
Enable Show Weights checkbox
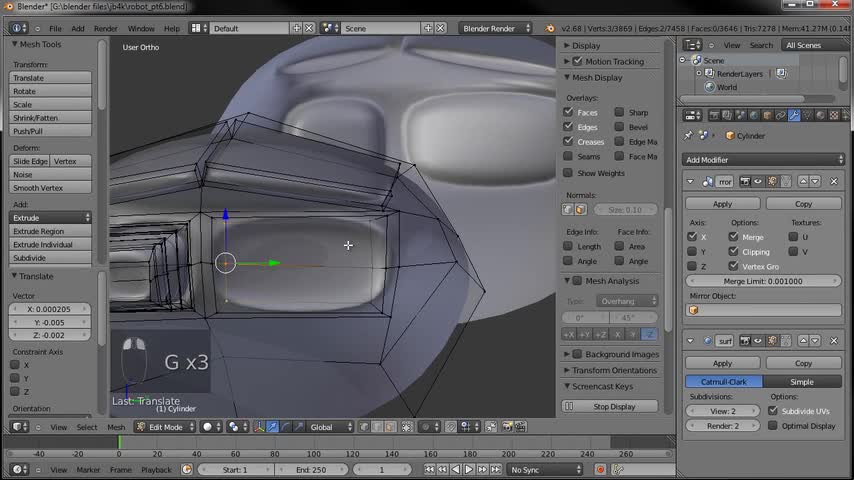[568, 173]
